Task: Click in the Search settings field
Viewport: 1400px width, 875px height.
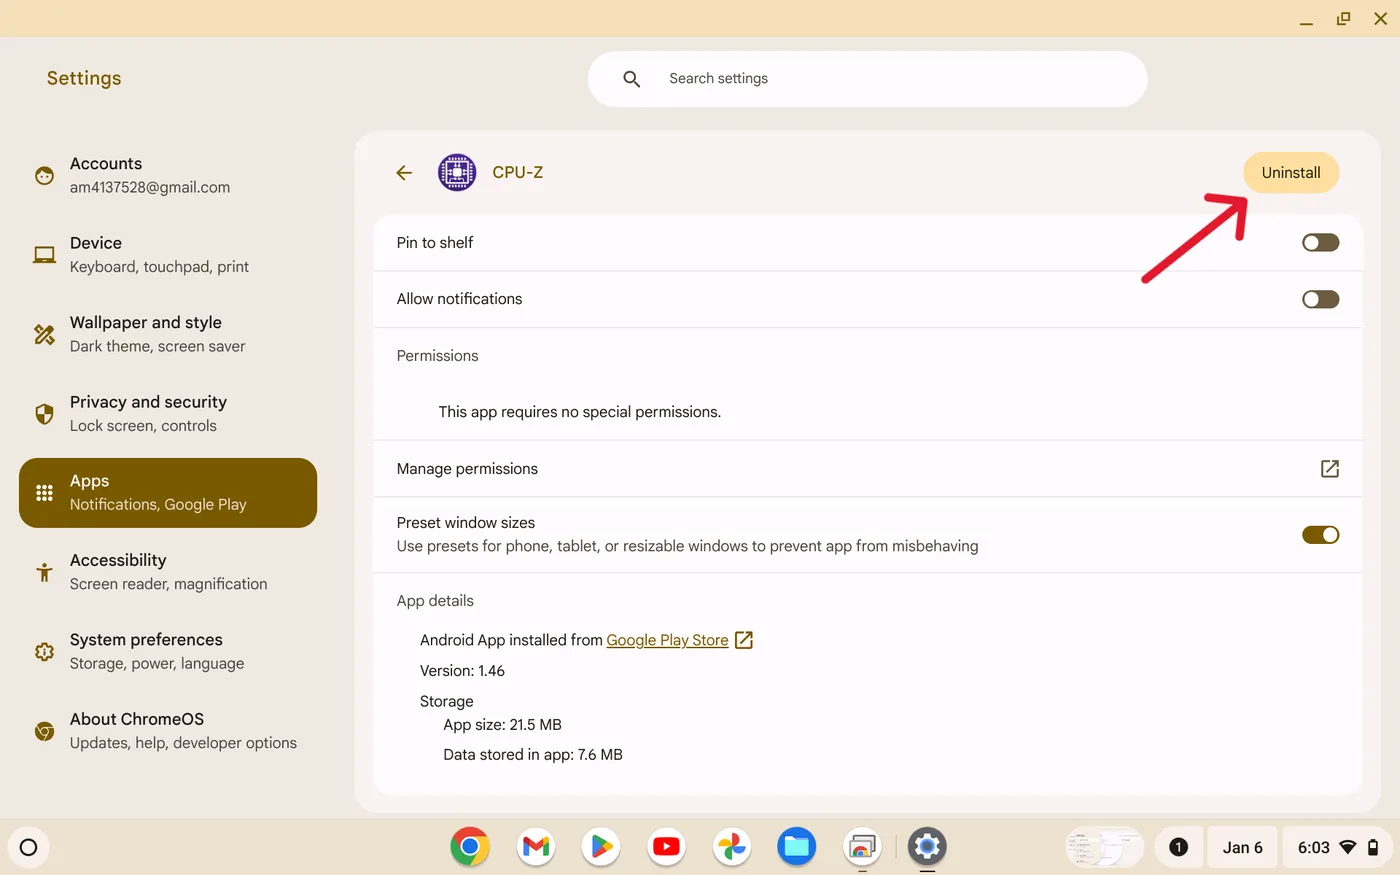Action: 868,79
